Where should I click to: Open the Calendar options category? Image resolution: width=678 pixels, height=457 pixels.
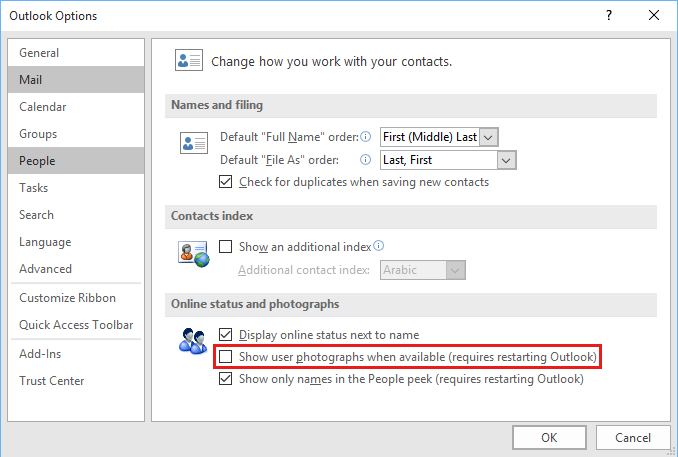point(76,107)
